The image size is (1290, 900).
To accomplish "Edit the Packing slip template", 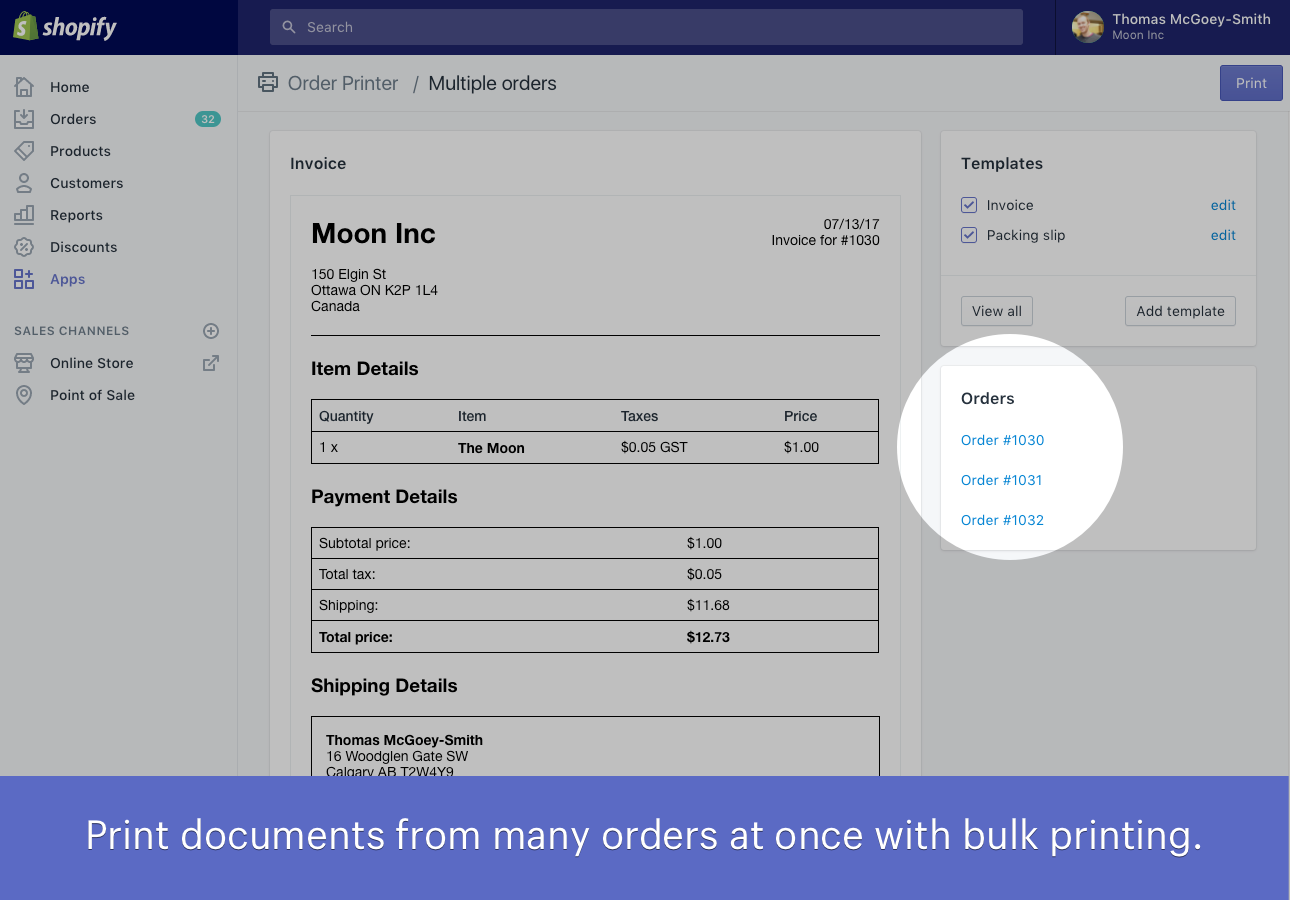I will 1223,235.
